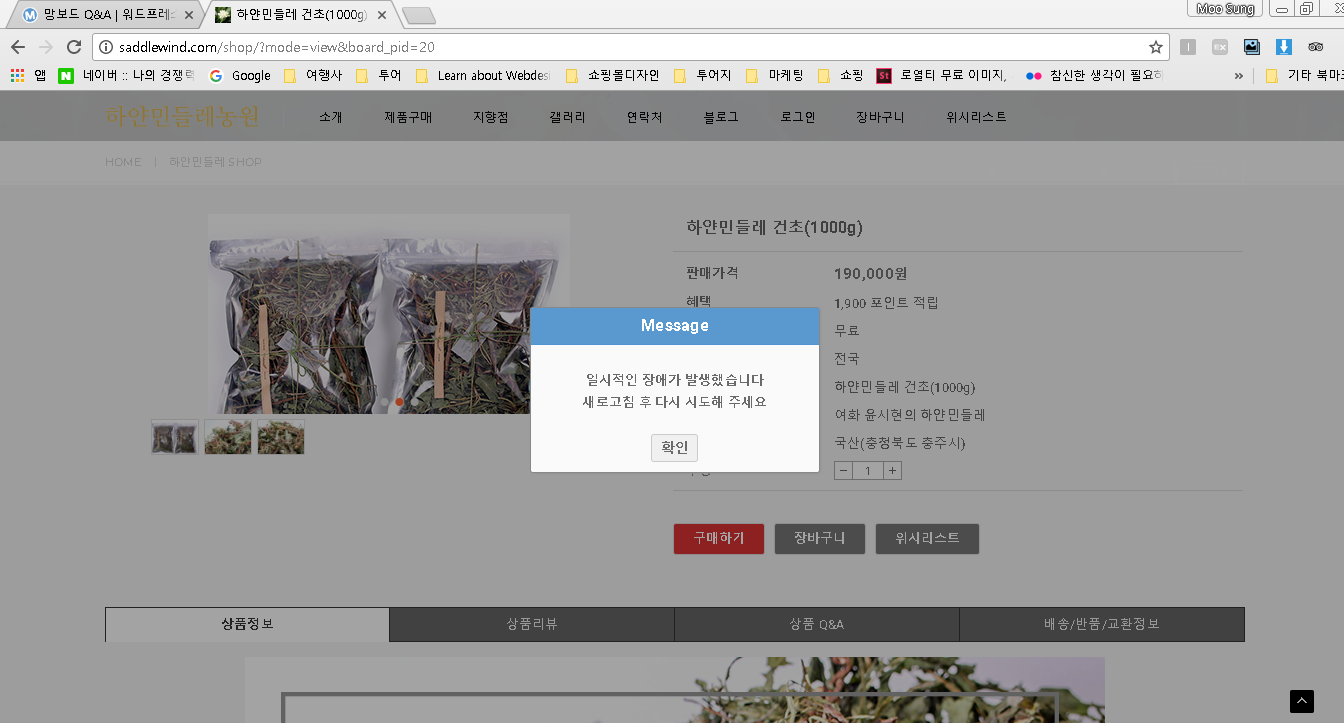Focus the browser address bar
The width and height of the screenshot is (1344, 723).
(x=630, y=47)
